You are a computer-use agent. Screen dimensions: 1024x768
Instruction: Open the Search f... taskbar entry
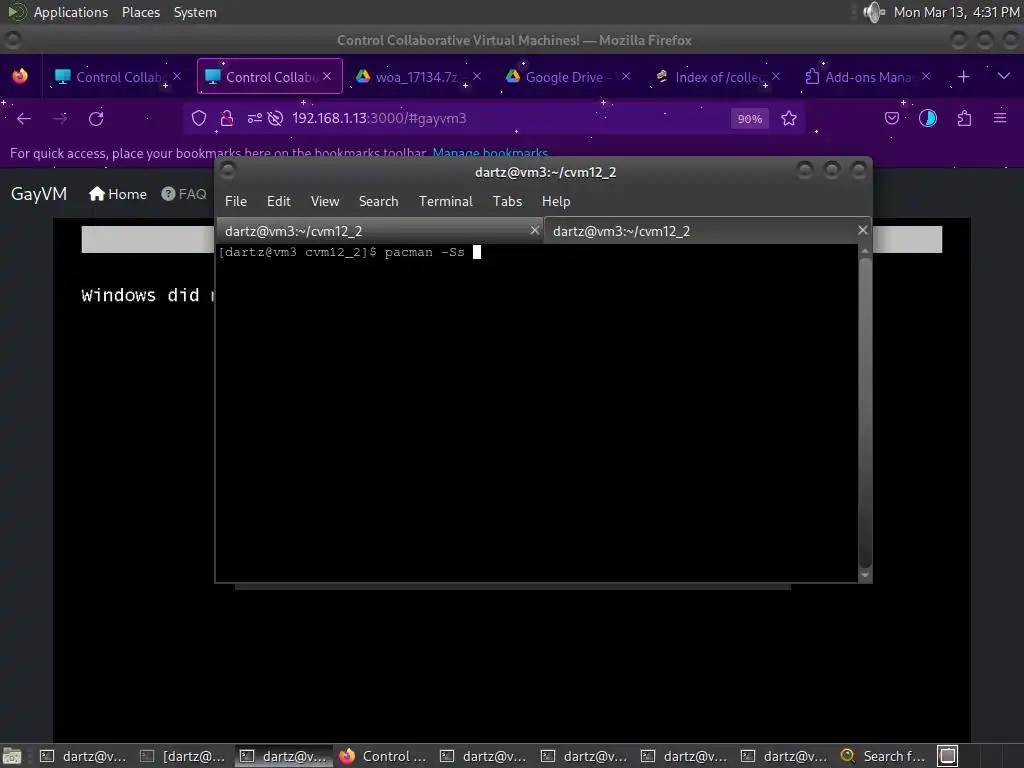pos(884,756)
